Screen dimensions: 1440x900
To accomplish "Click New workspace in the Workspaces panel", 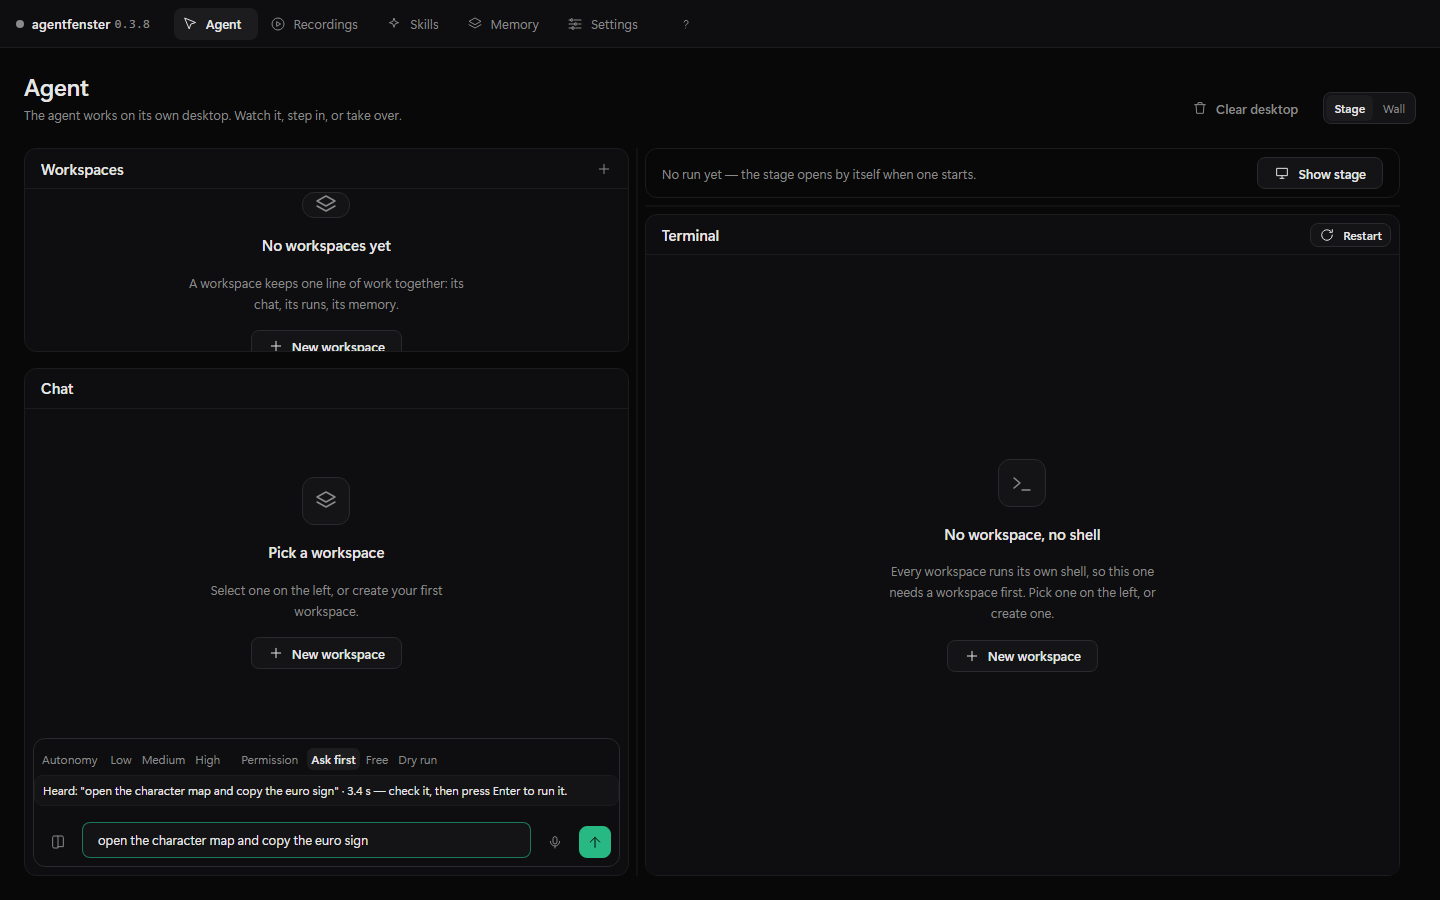I will pos(326,342).
